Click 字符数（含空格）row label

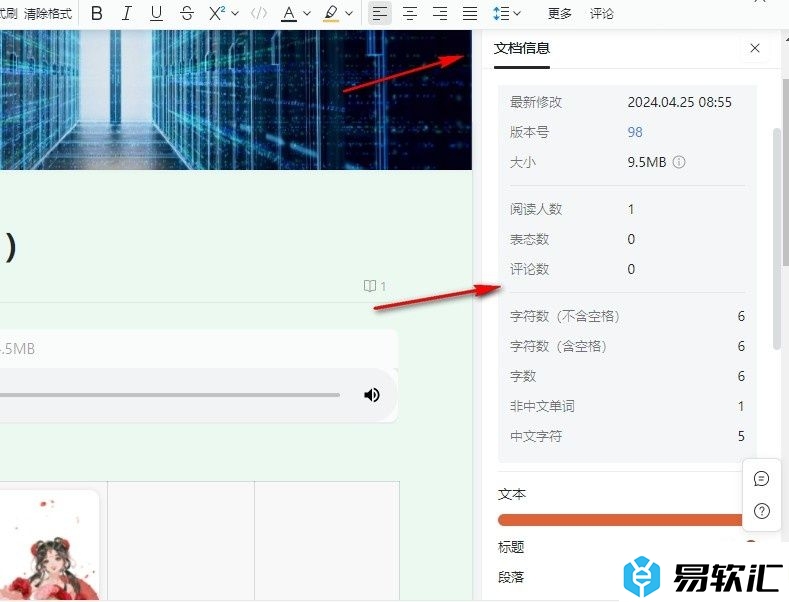559,346
